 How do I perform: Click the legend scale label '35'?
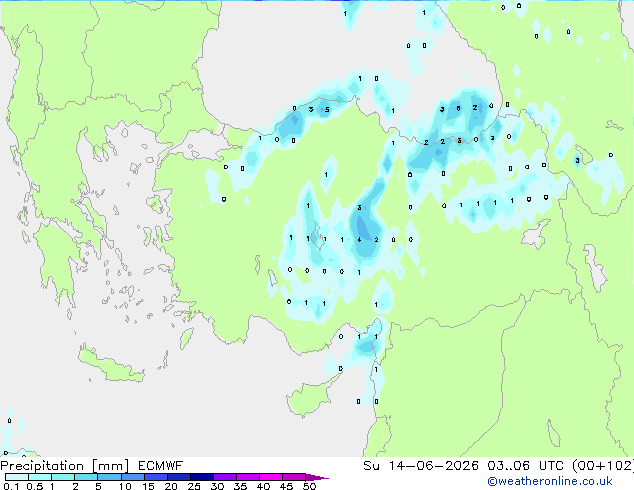point(240,486)
